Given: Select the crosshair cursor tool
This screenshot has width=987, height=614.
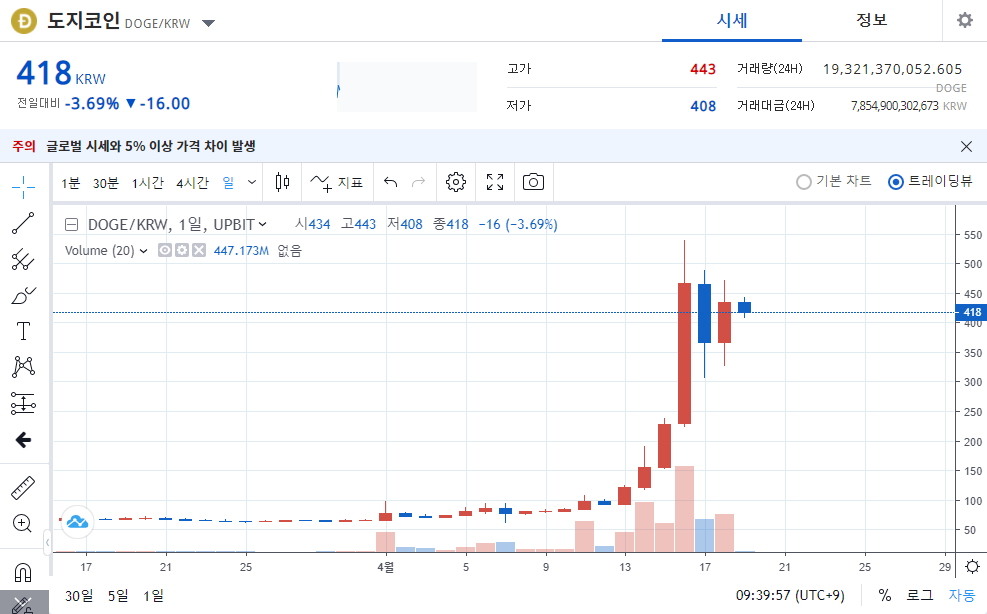Looking at the screenshot, I should click(x=23, y=187).
